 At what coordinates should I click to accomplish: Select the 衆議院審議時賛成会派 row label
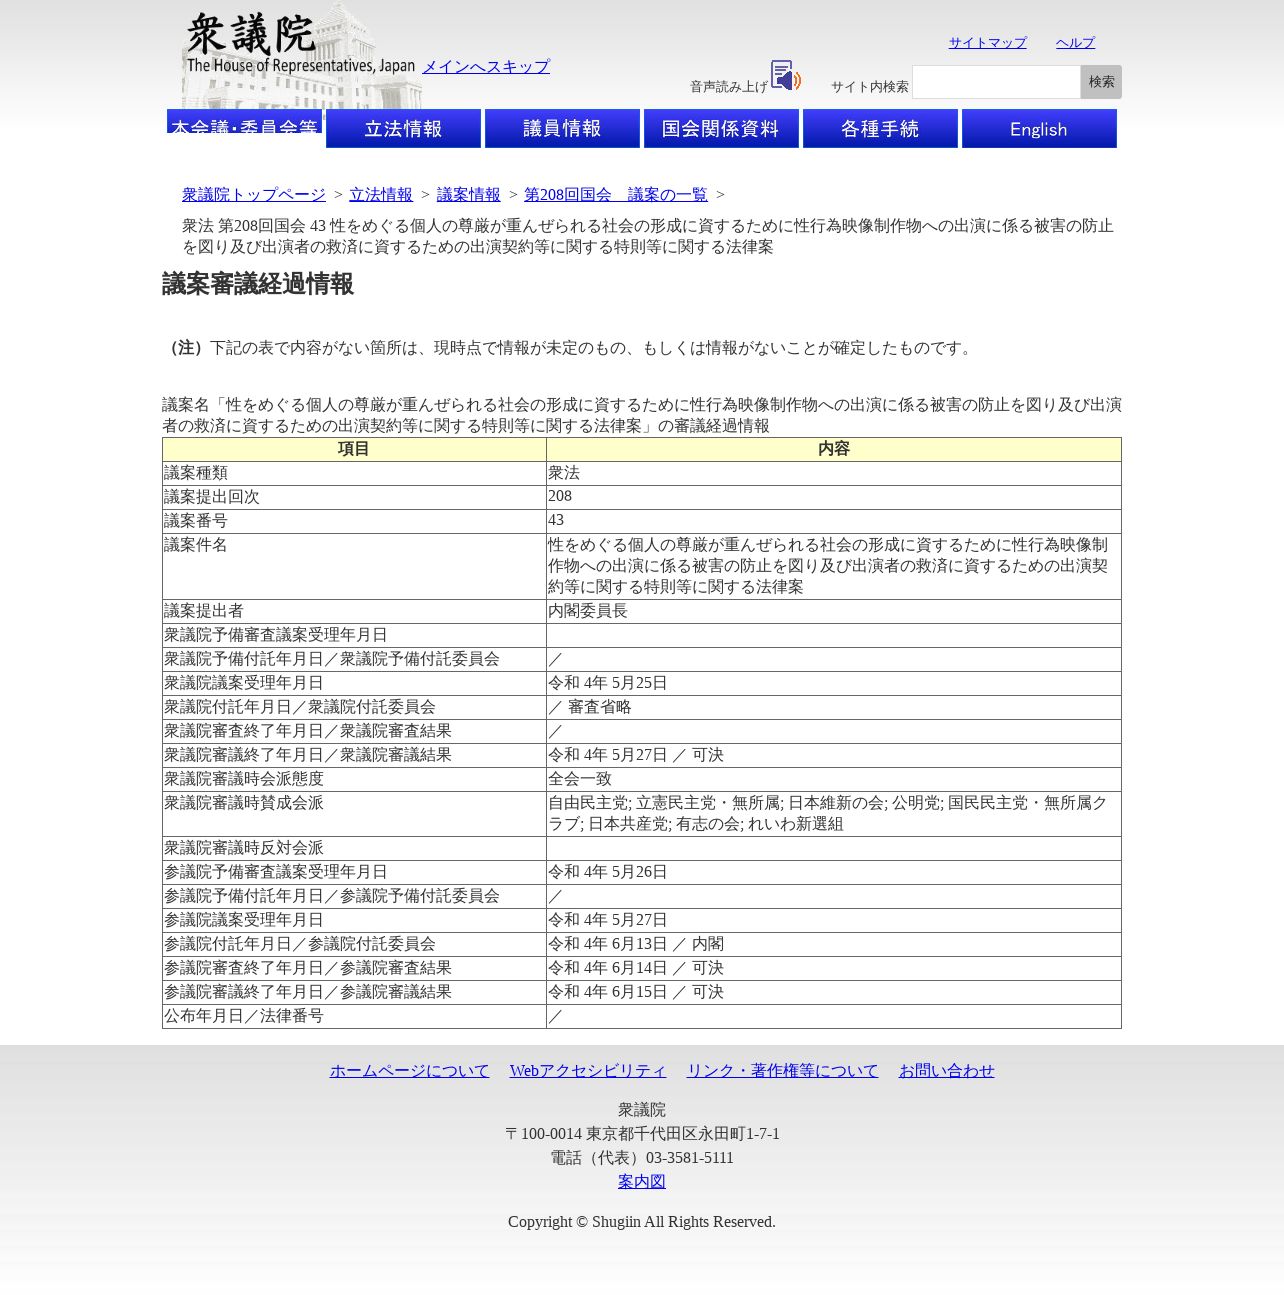[x=354, y=814]
